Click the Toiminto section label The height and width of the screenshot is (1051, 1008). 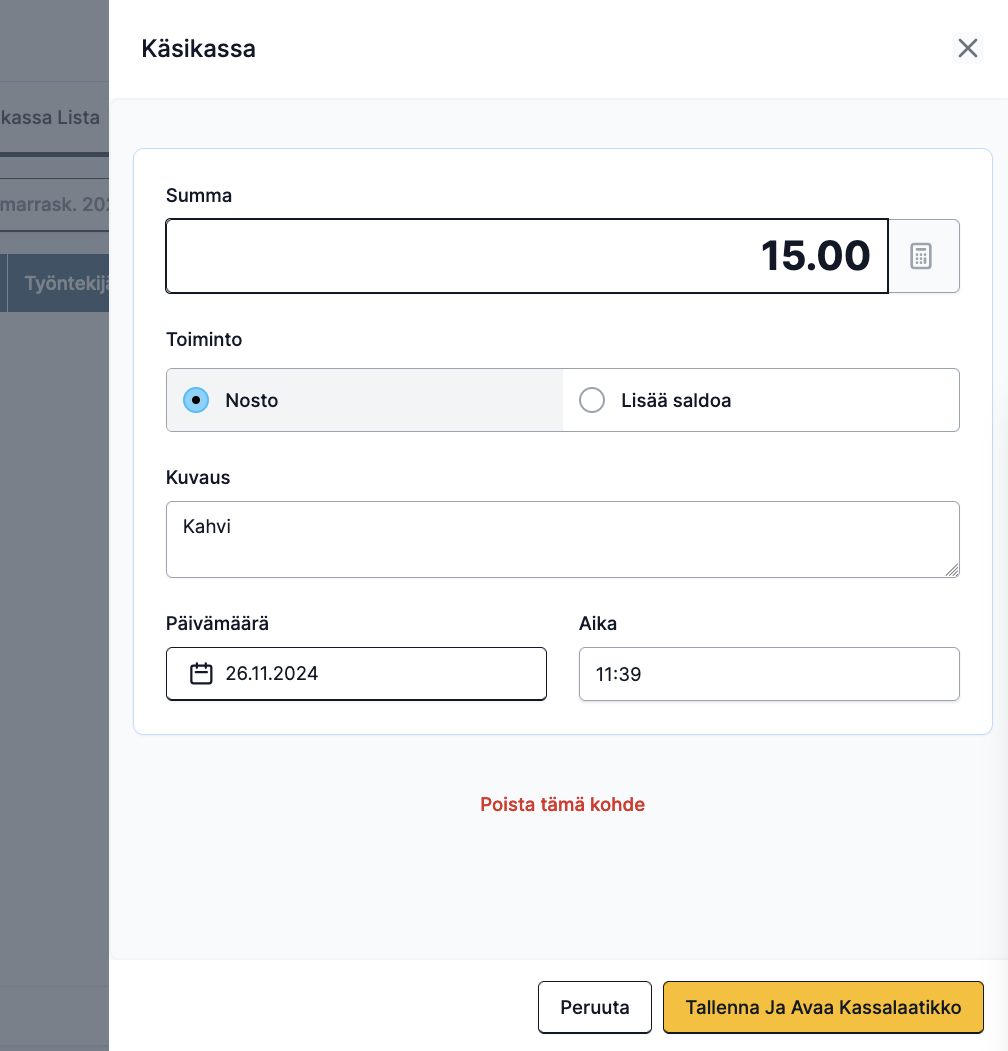click(x=204, y=339)
